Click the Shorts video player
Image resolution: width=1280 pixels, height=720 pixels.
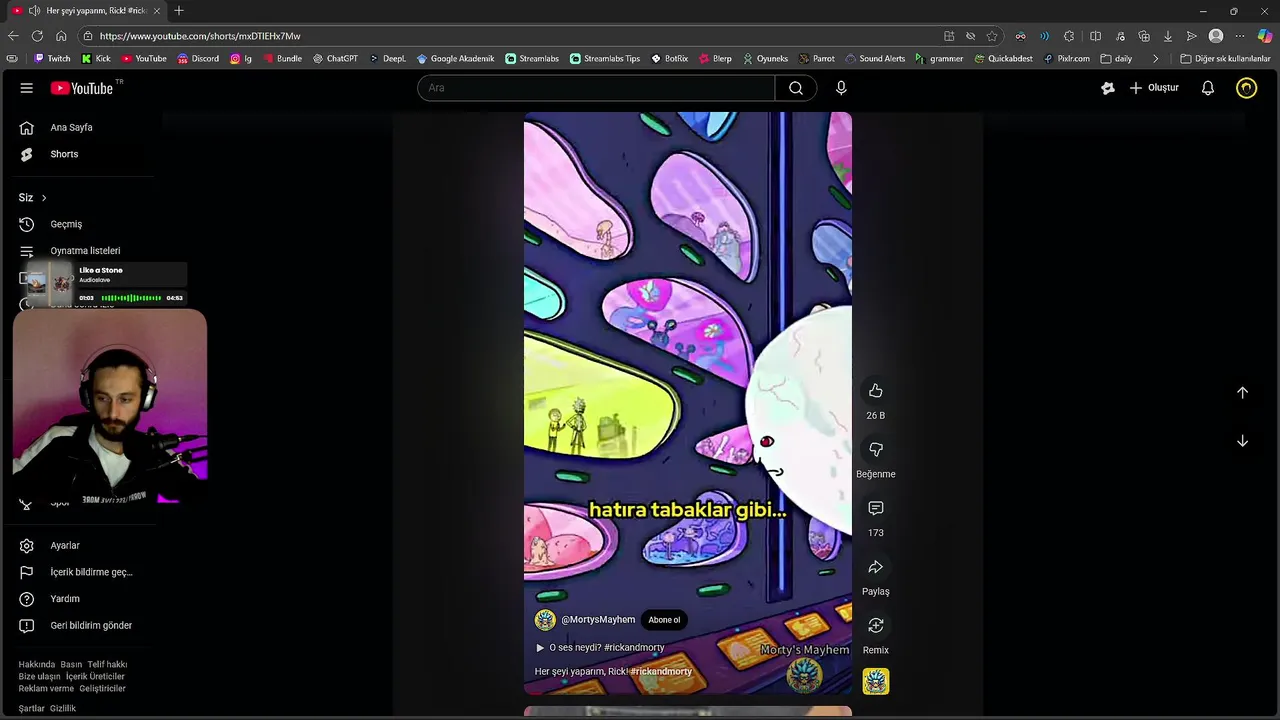[x=688, y=403]
